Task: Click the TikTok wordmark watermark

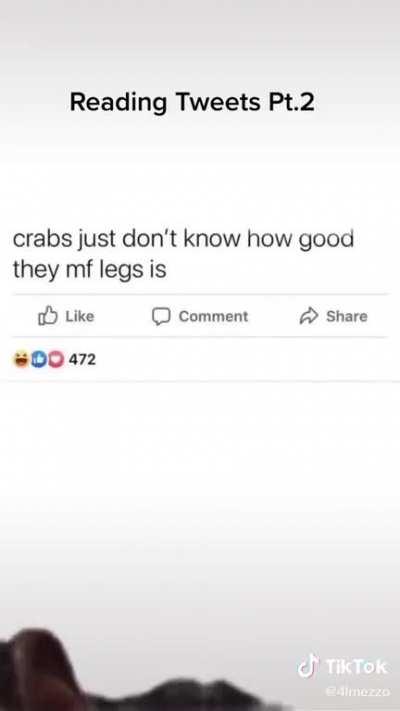Action: [356, 667]
